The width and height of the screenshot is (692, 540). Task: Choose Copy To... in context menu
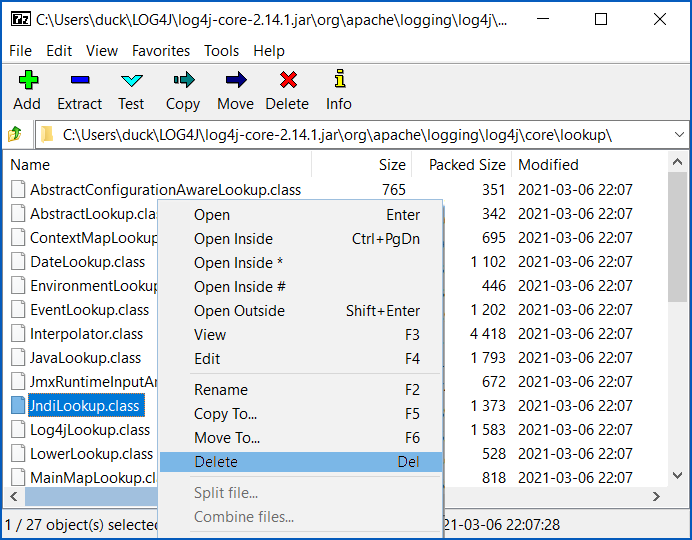301,414
